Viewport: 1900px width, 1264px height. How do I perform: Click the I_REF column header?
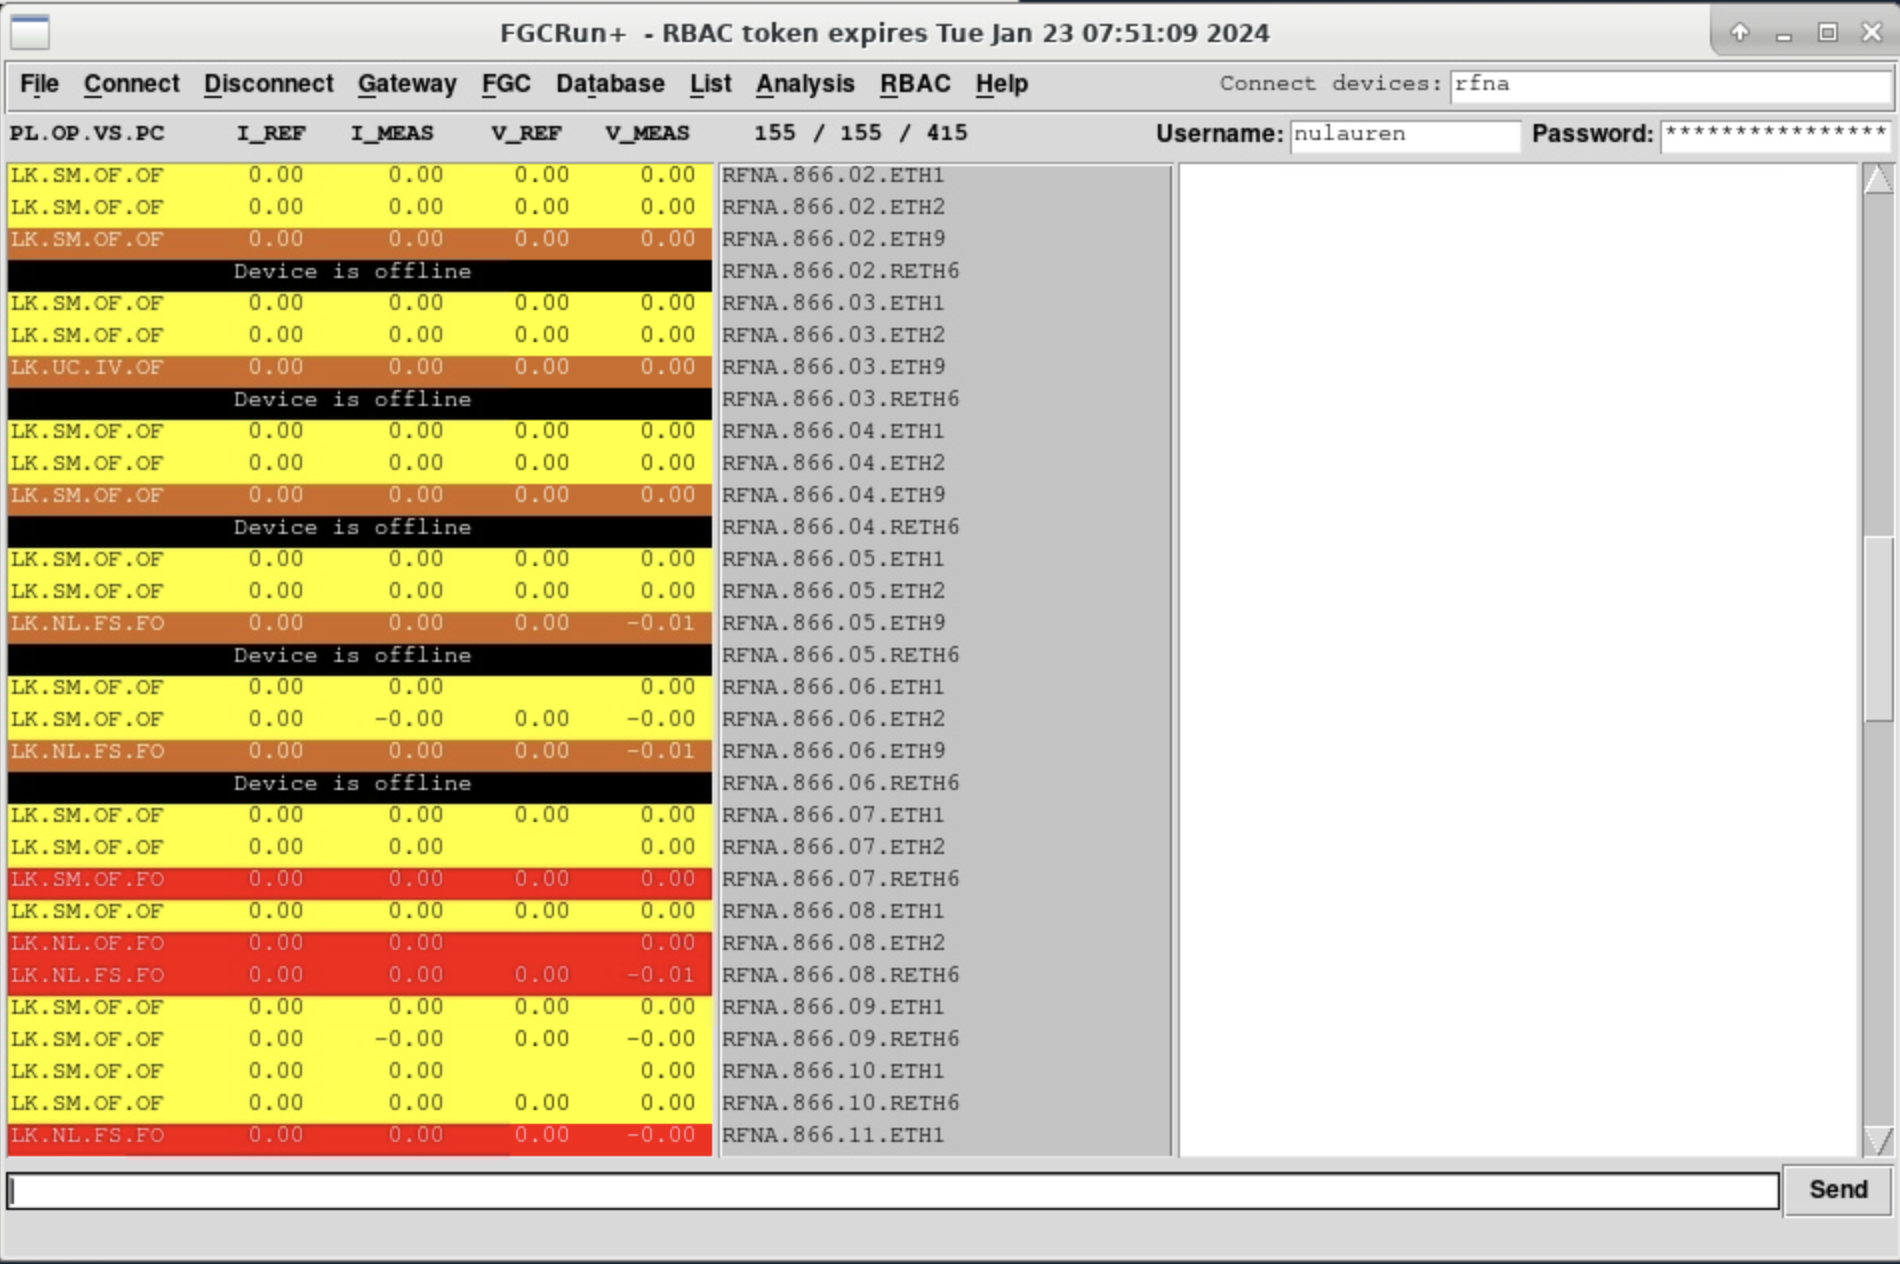click(x=271, y=134)
